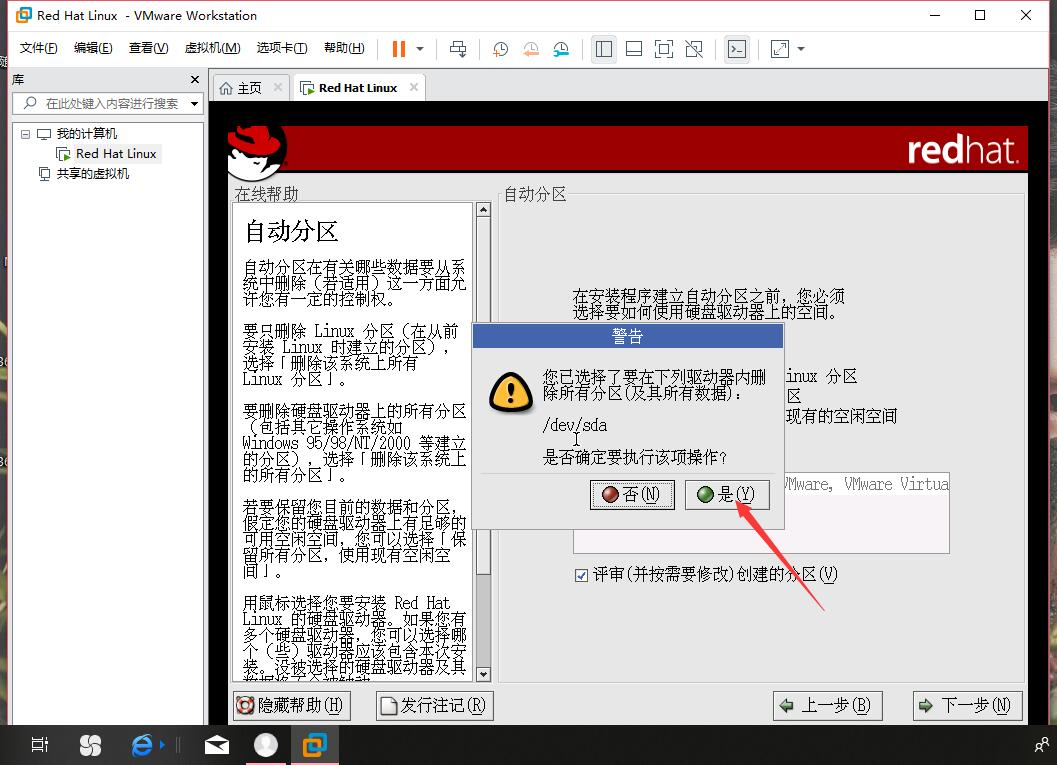Click 是(Y) in the warning dialog
This screenshot has height=765, width=1057.
coord(727,495)
